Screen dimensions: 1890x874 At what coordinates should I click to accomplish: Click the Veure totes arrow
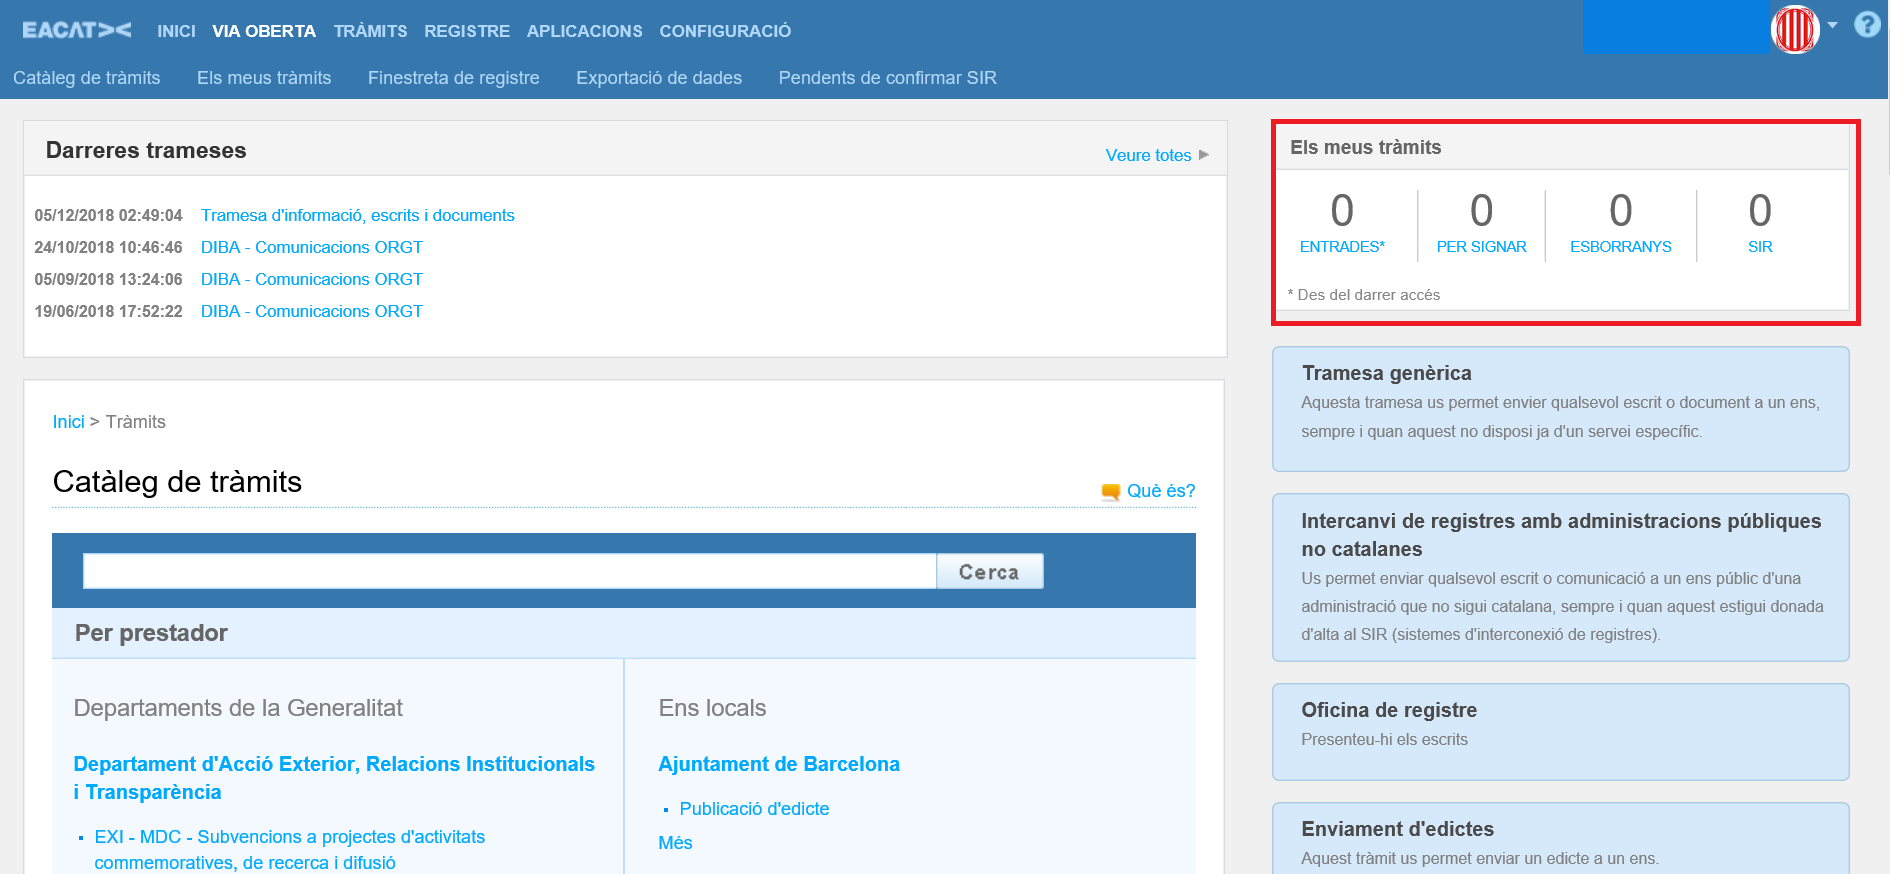coord(1204,155)
